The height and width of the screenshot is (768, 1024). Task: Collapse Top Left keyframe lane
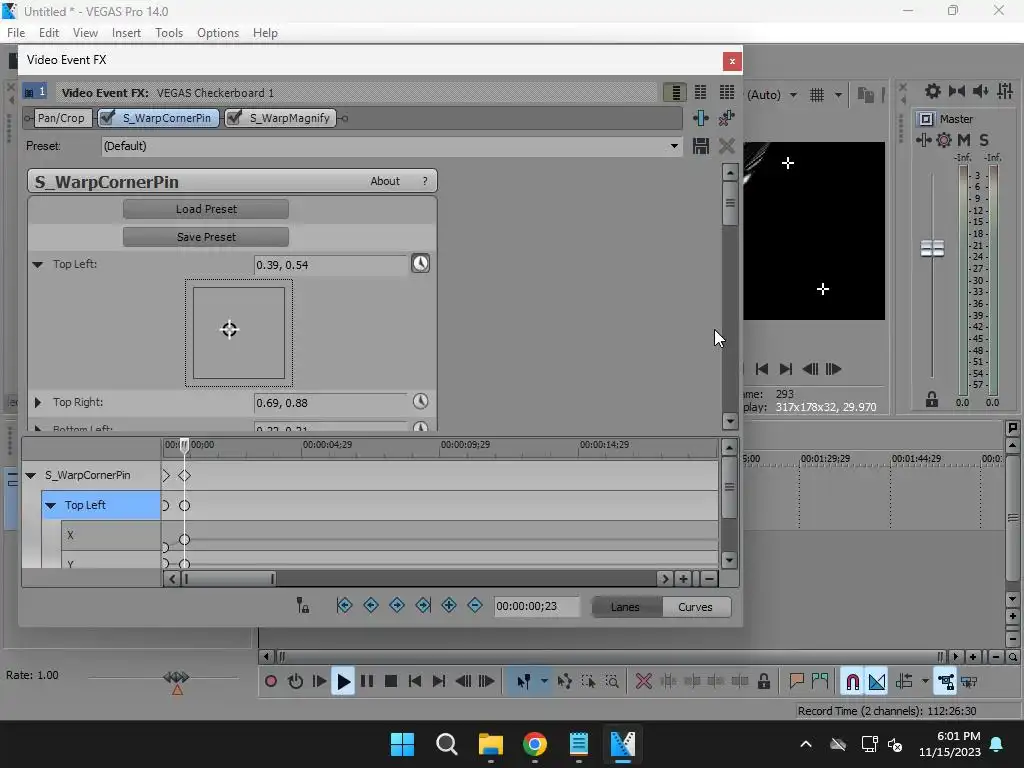pyautogui.click(x=50, y=505)
